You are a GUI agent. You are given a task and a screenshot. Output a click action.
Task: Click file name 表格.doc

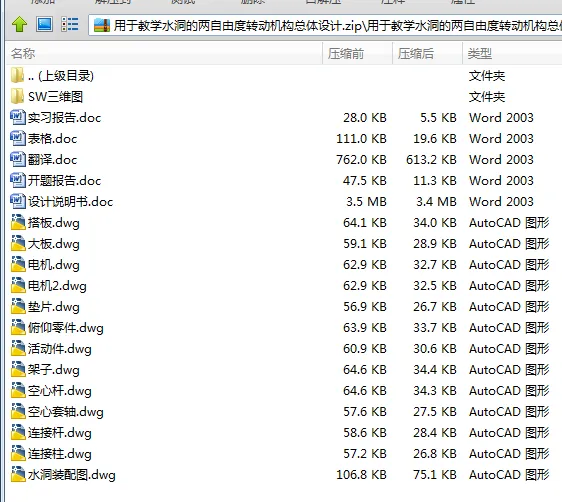tap(52, 139)
